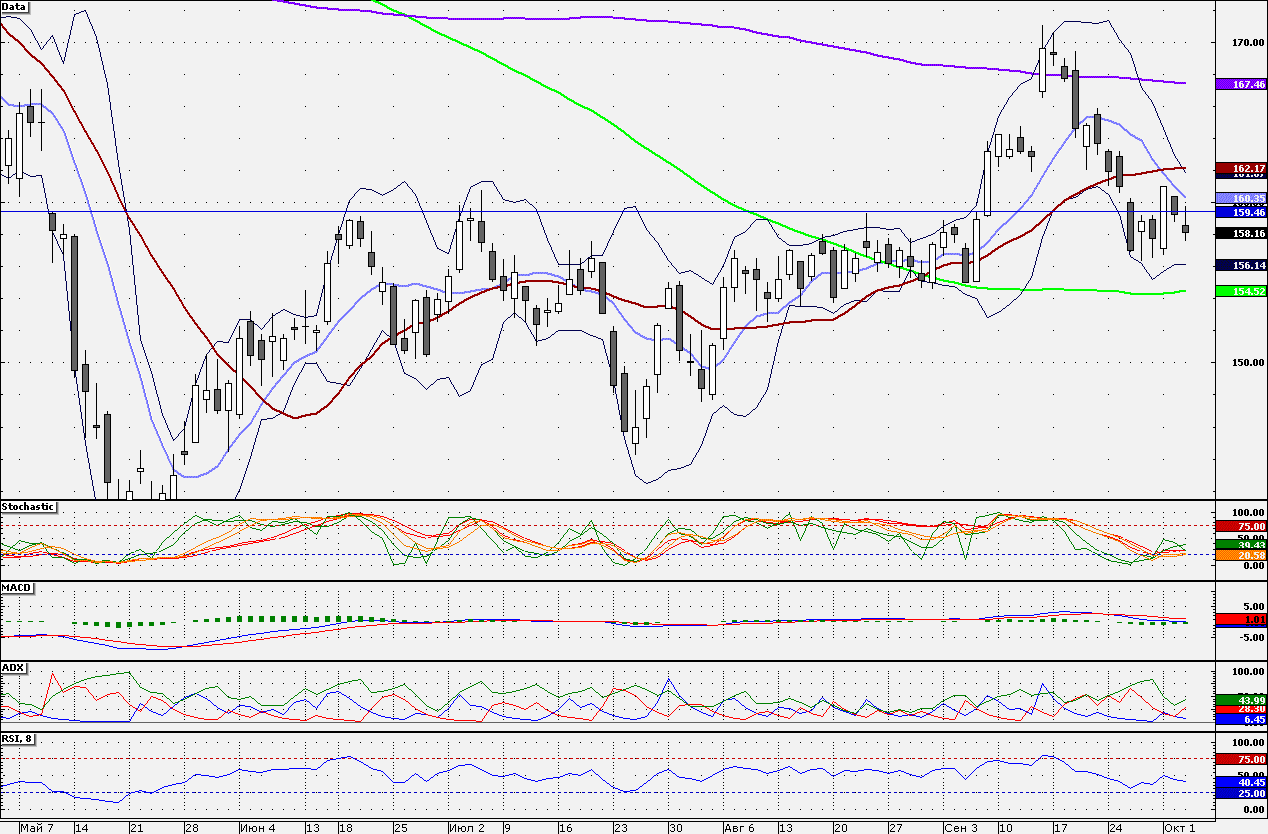Click the red 1.01 MACD value tag
Image resolution: width=1268 pixels, height=834 pixels.
pos(1240,620)
